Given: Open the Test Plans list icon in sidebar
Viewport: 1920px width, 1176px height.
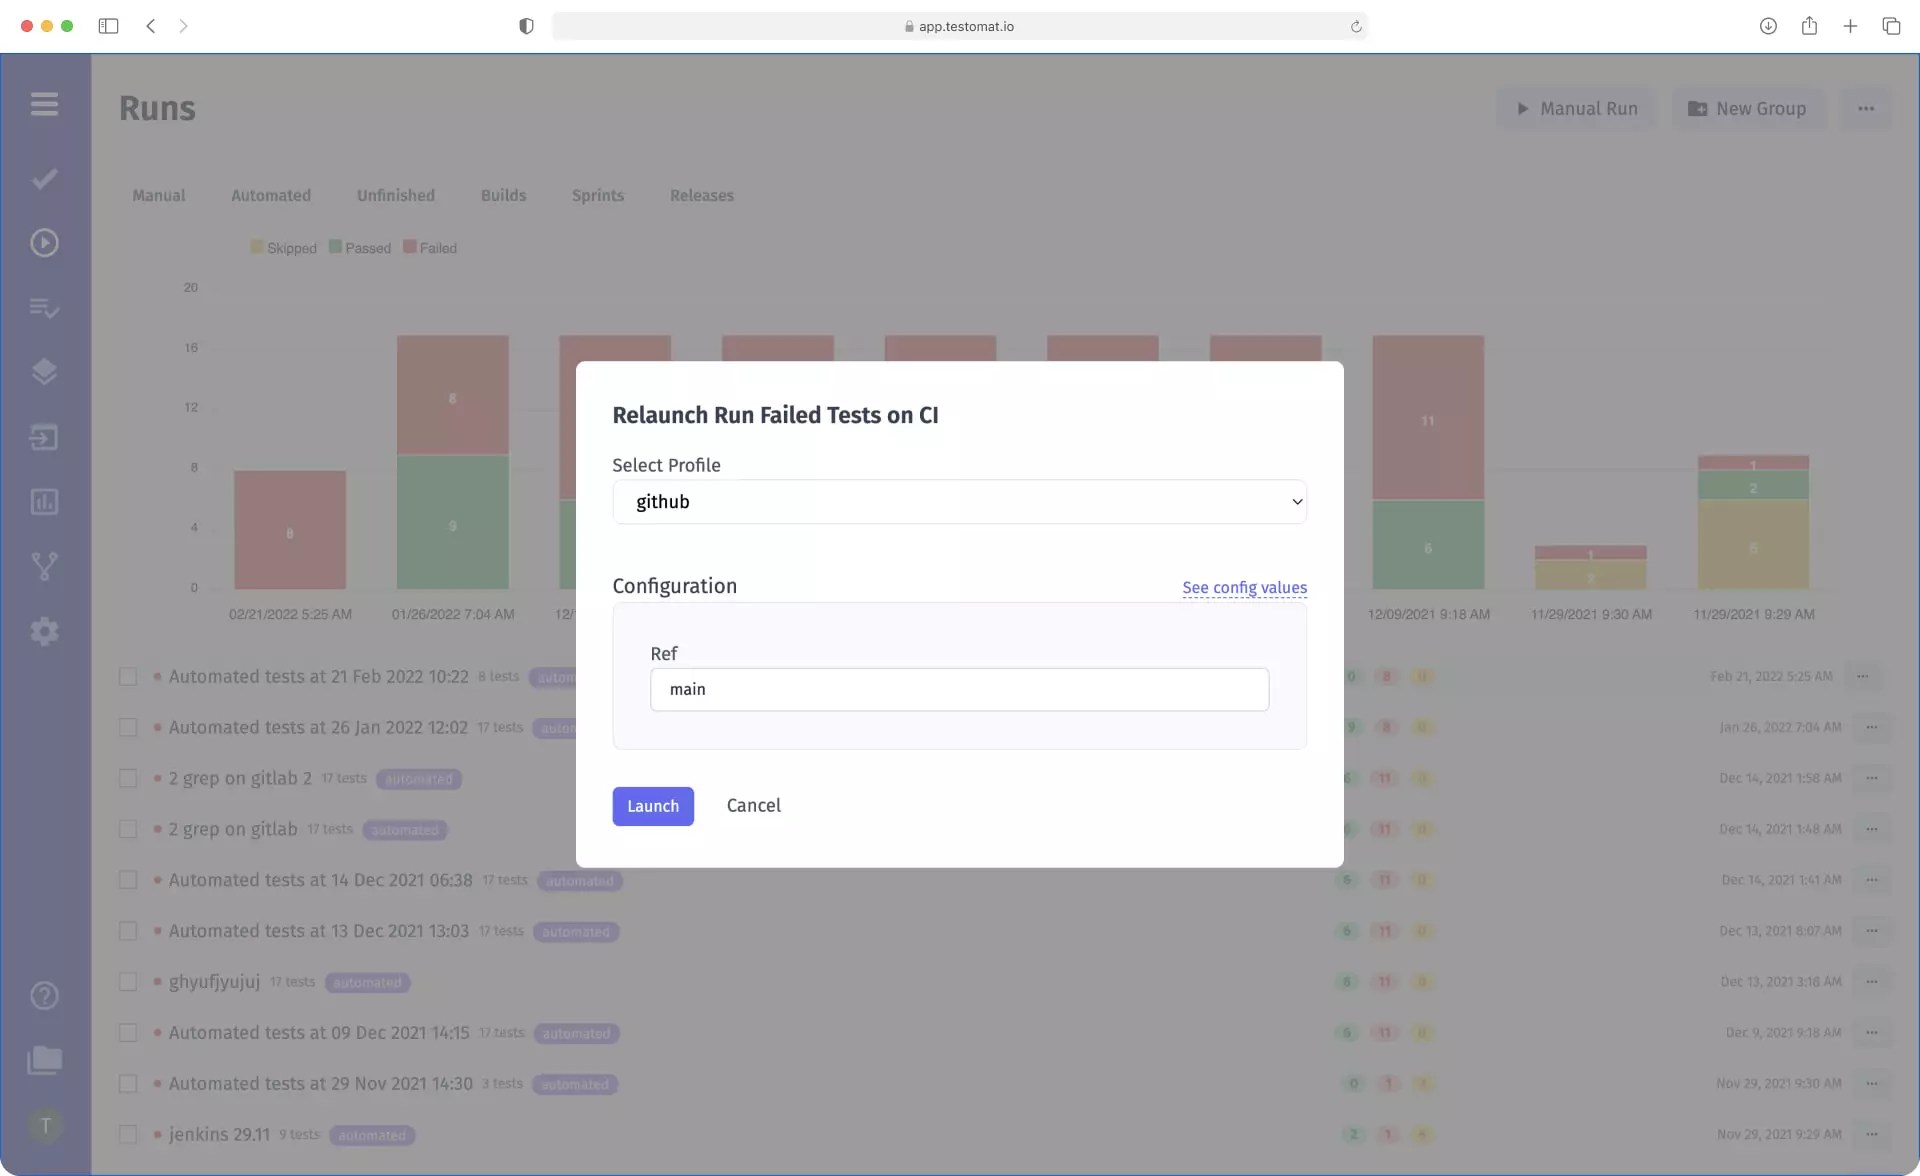Looking at the screenshot, I should coord(45,308).
